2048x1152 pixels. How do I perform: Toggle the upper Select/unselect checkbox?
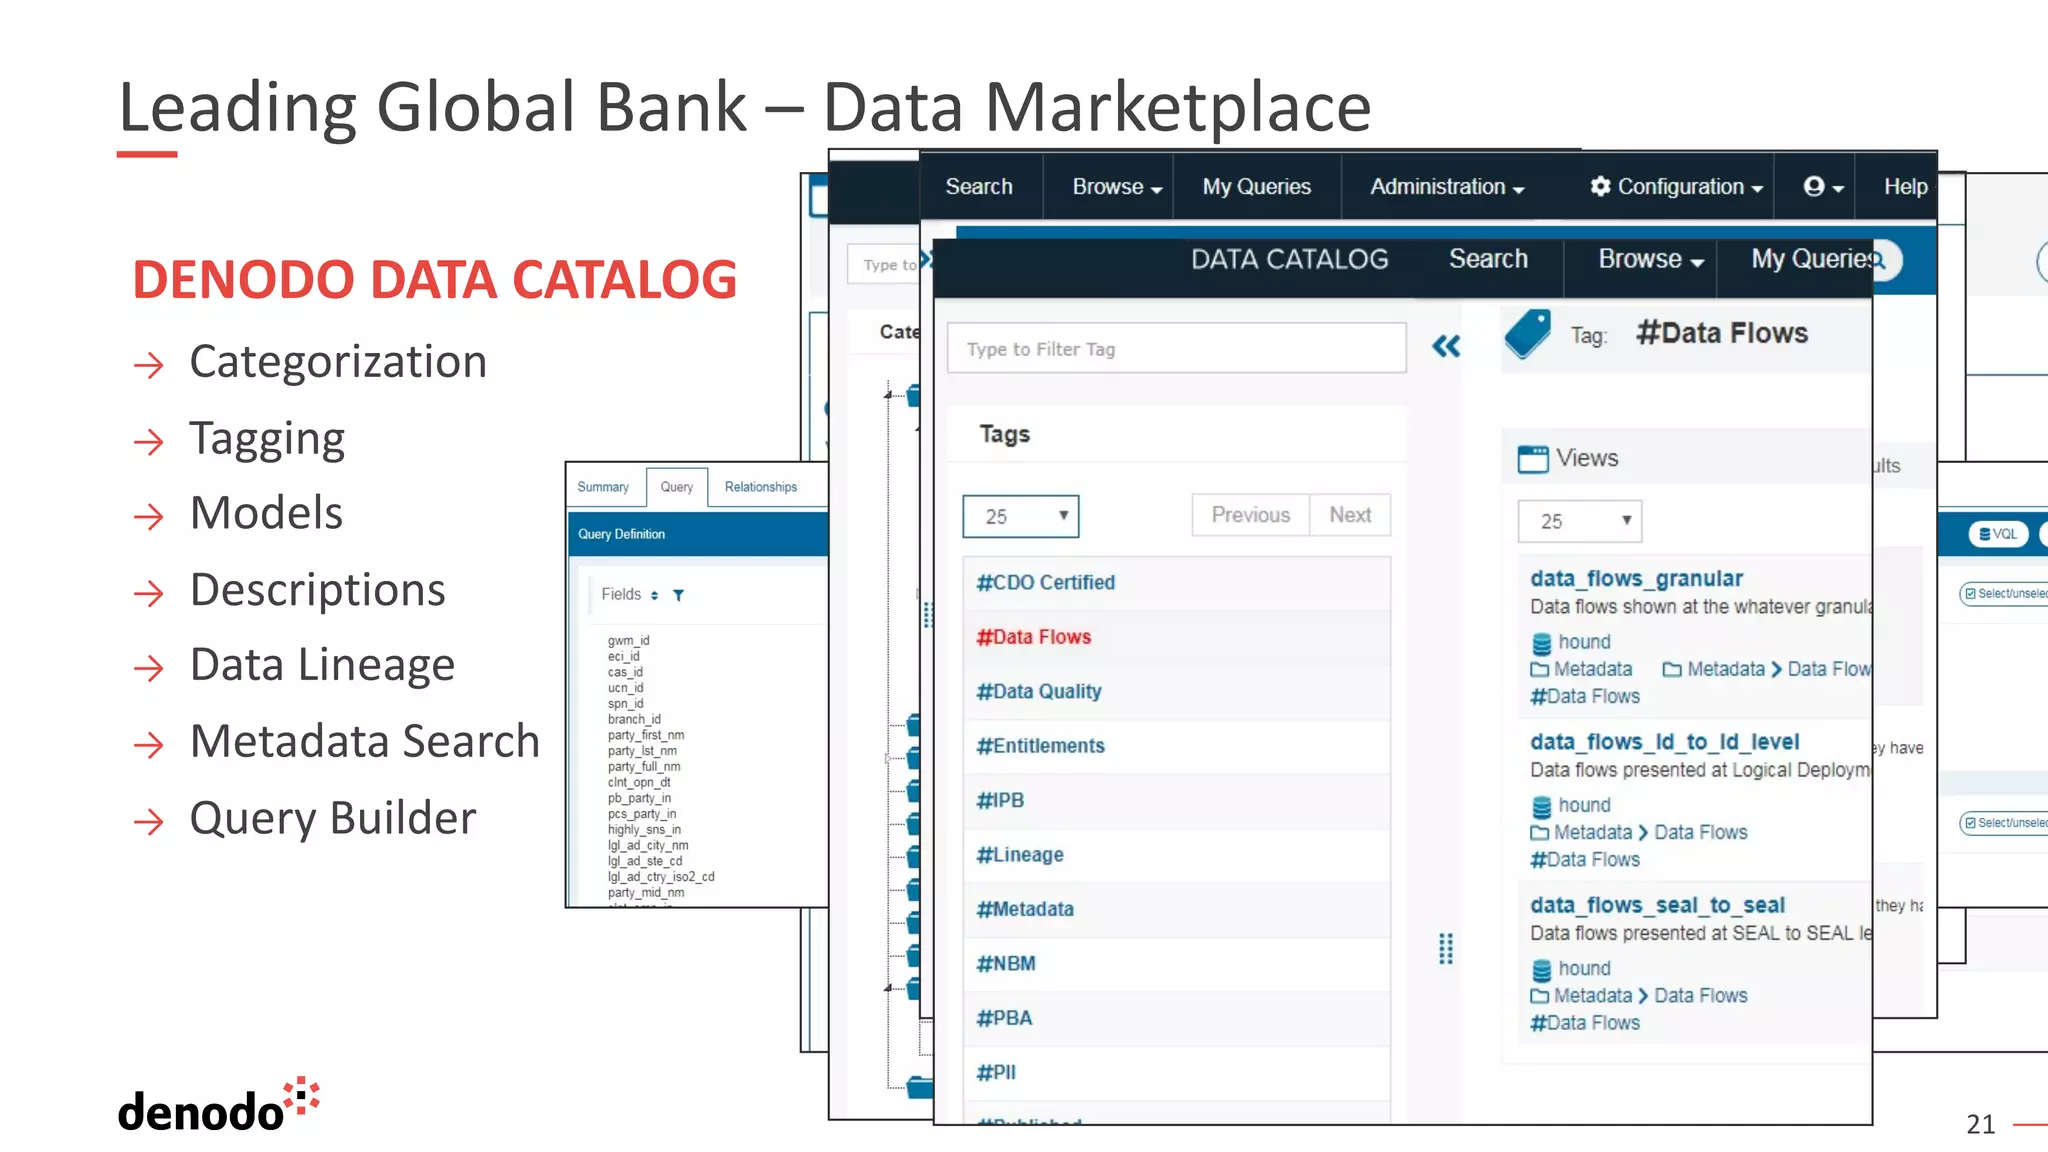[1970, 594]
